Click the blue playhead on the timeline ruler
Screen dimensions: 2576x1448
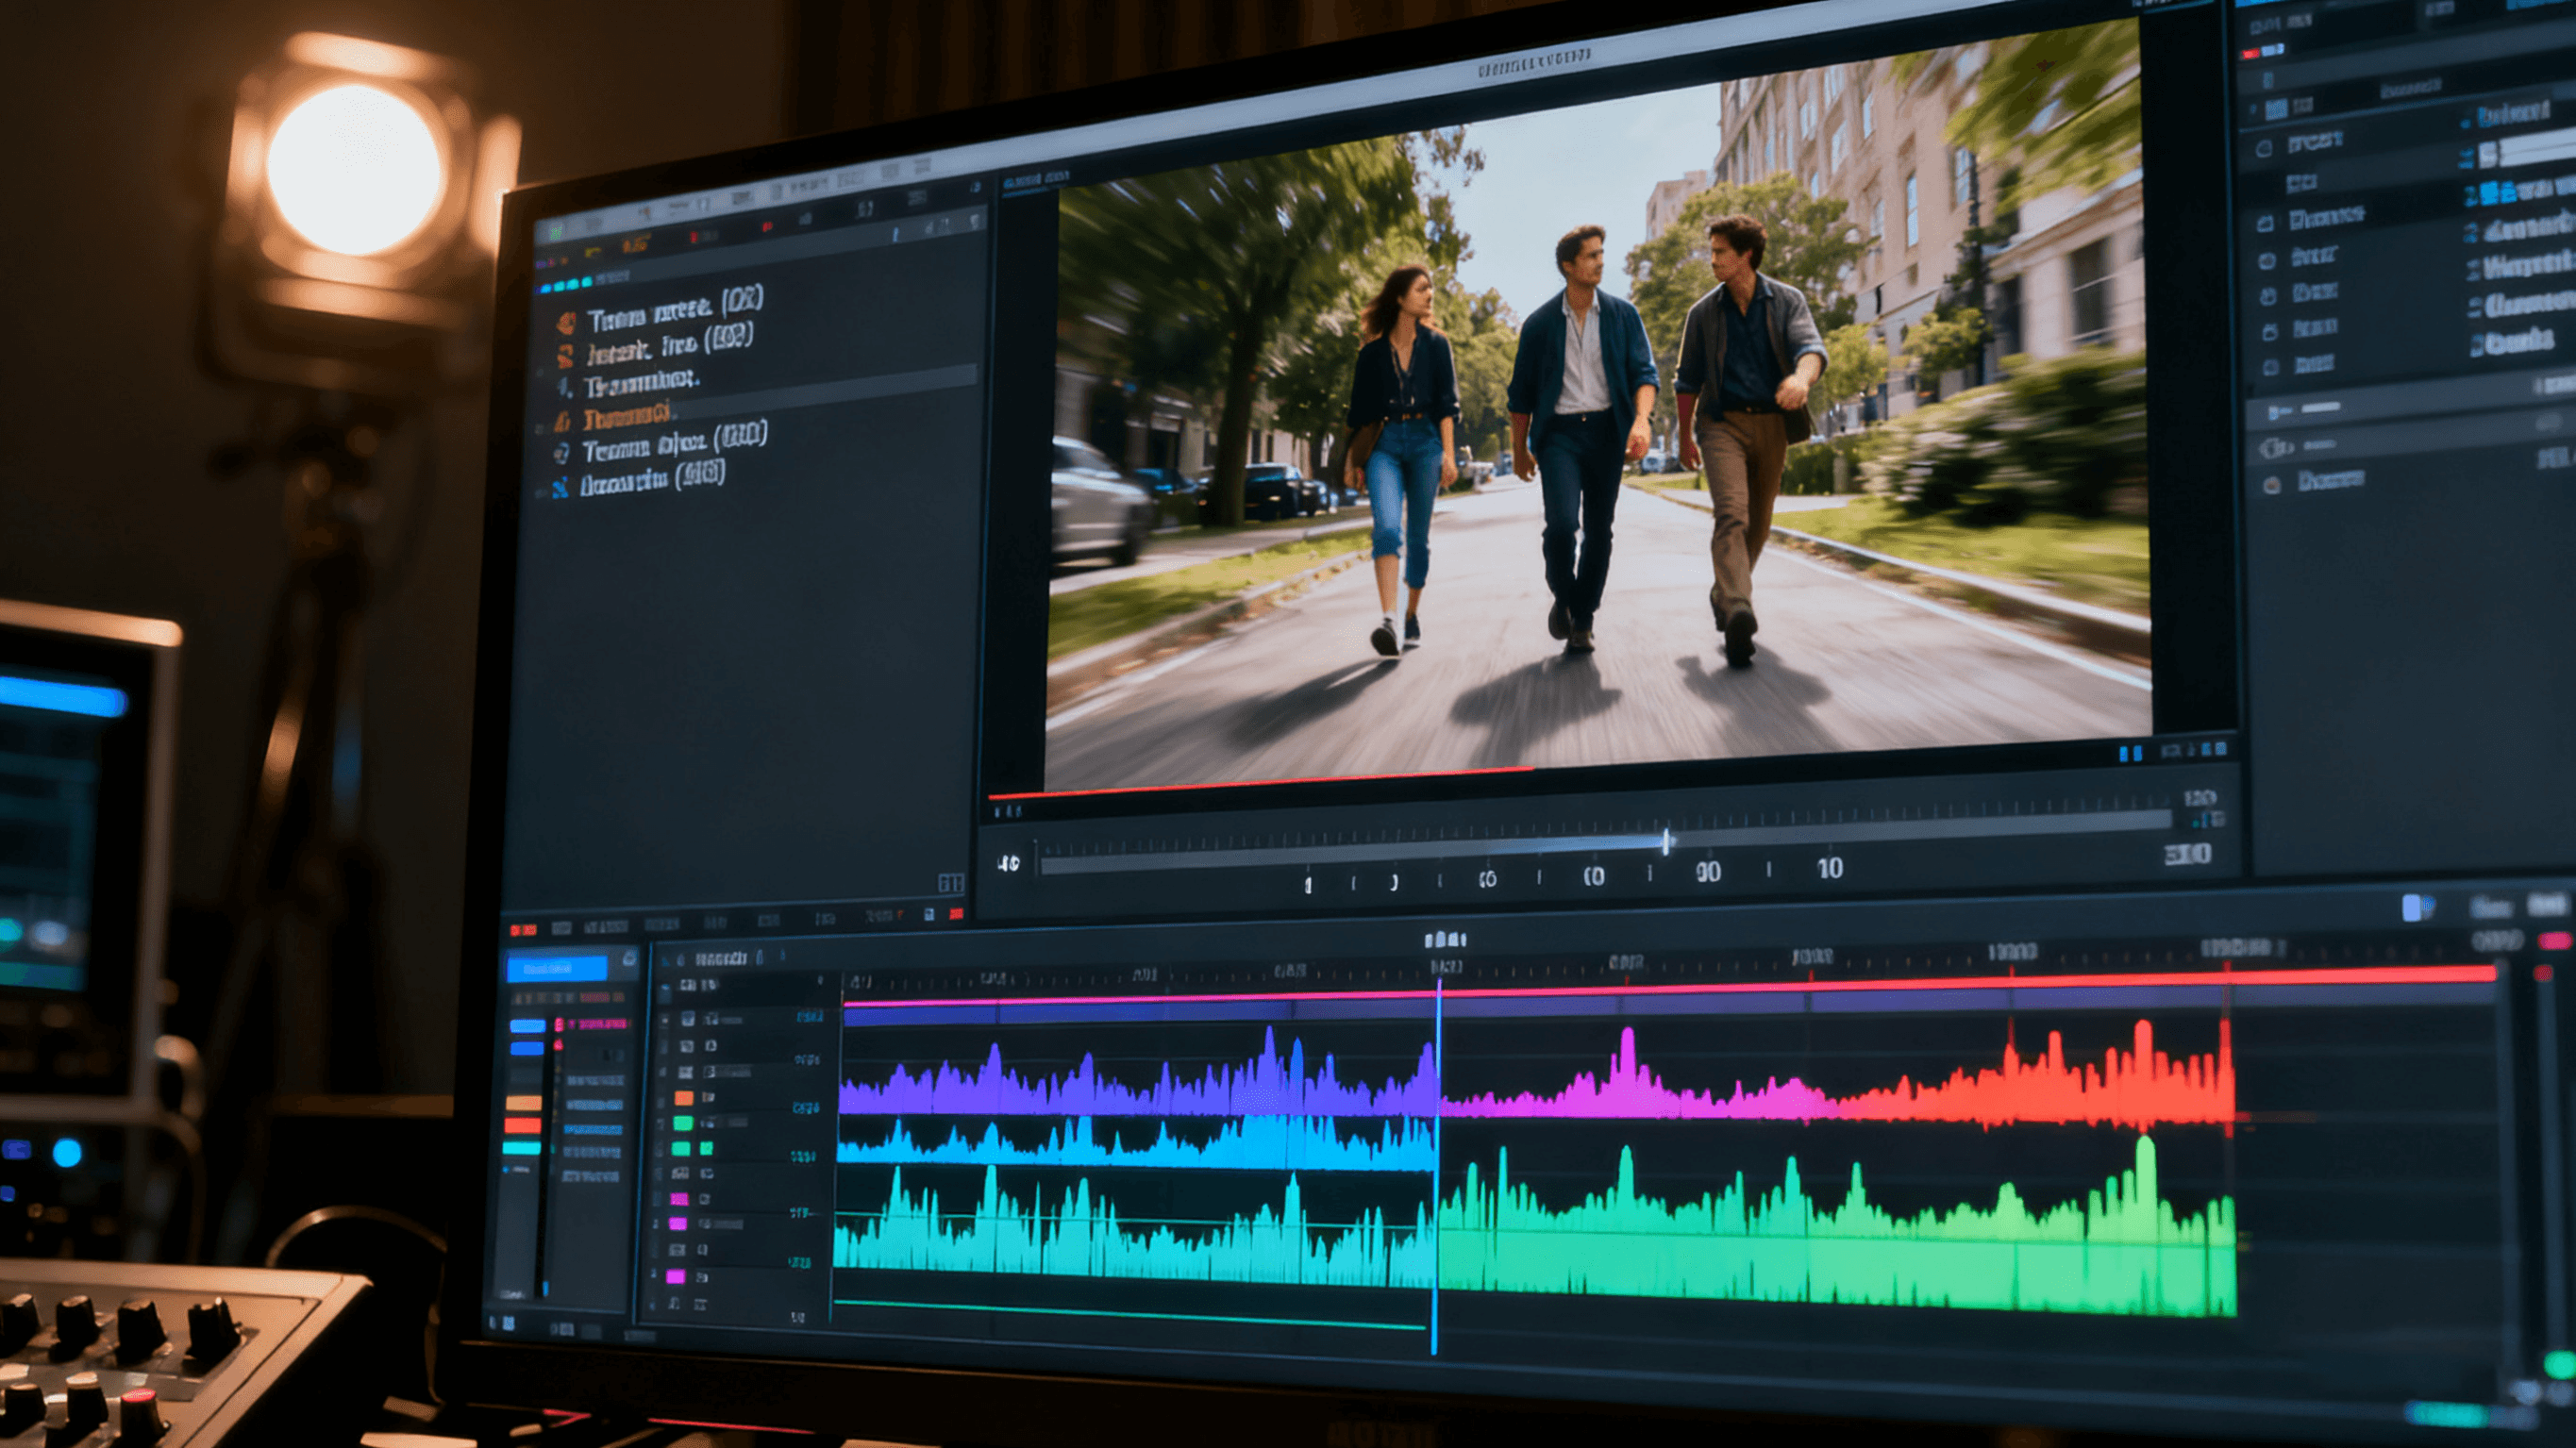pyautogui.click(x=1439, y=985)
